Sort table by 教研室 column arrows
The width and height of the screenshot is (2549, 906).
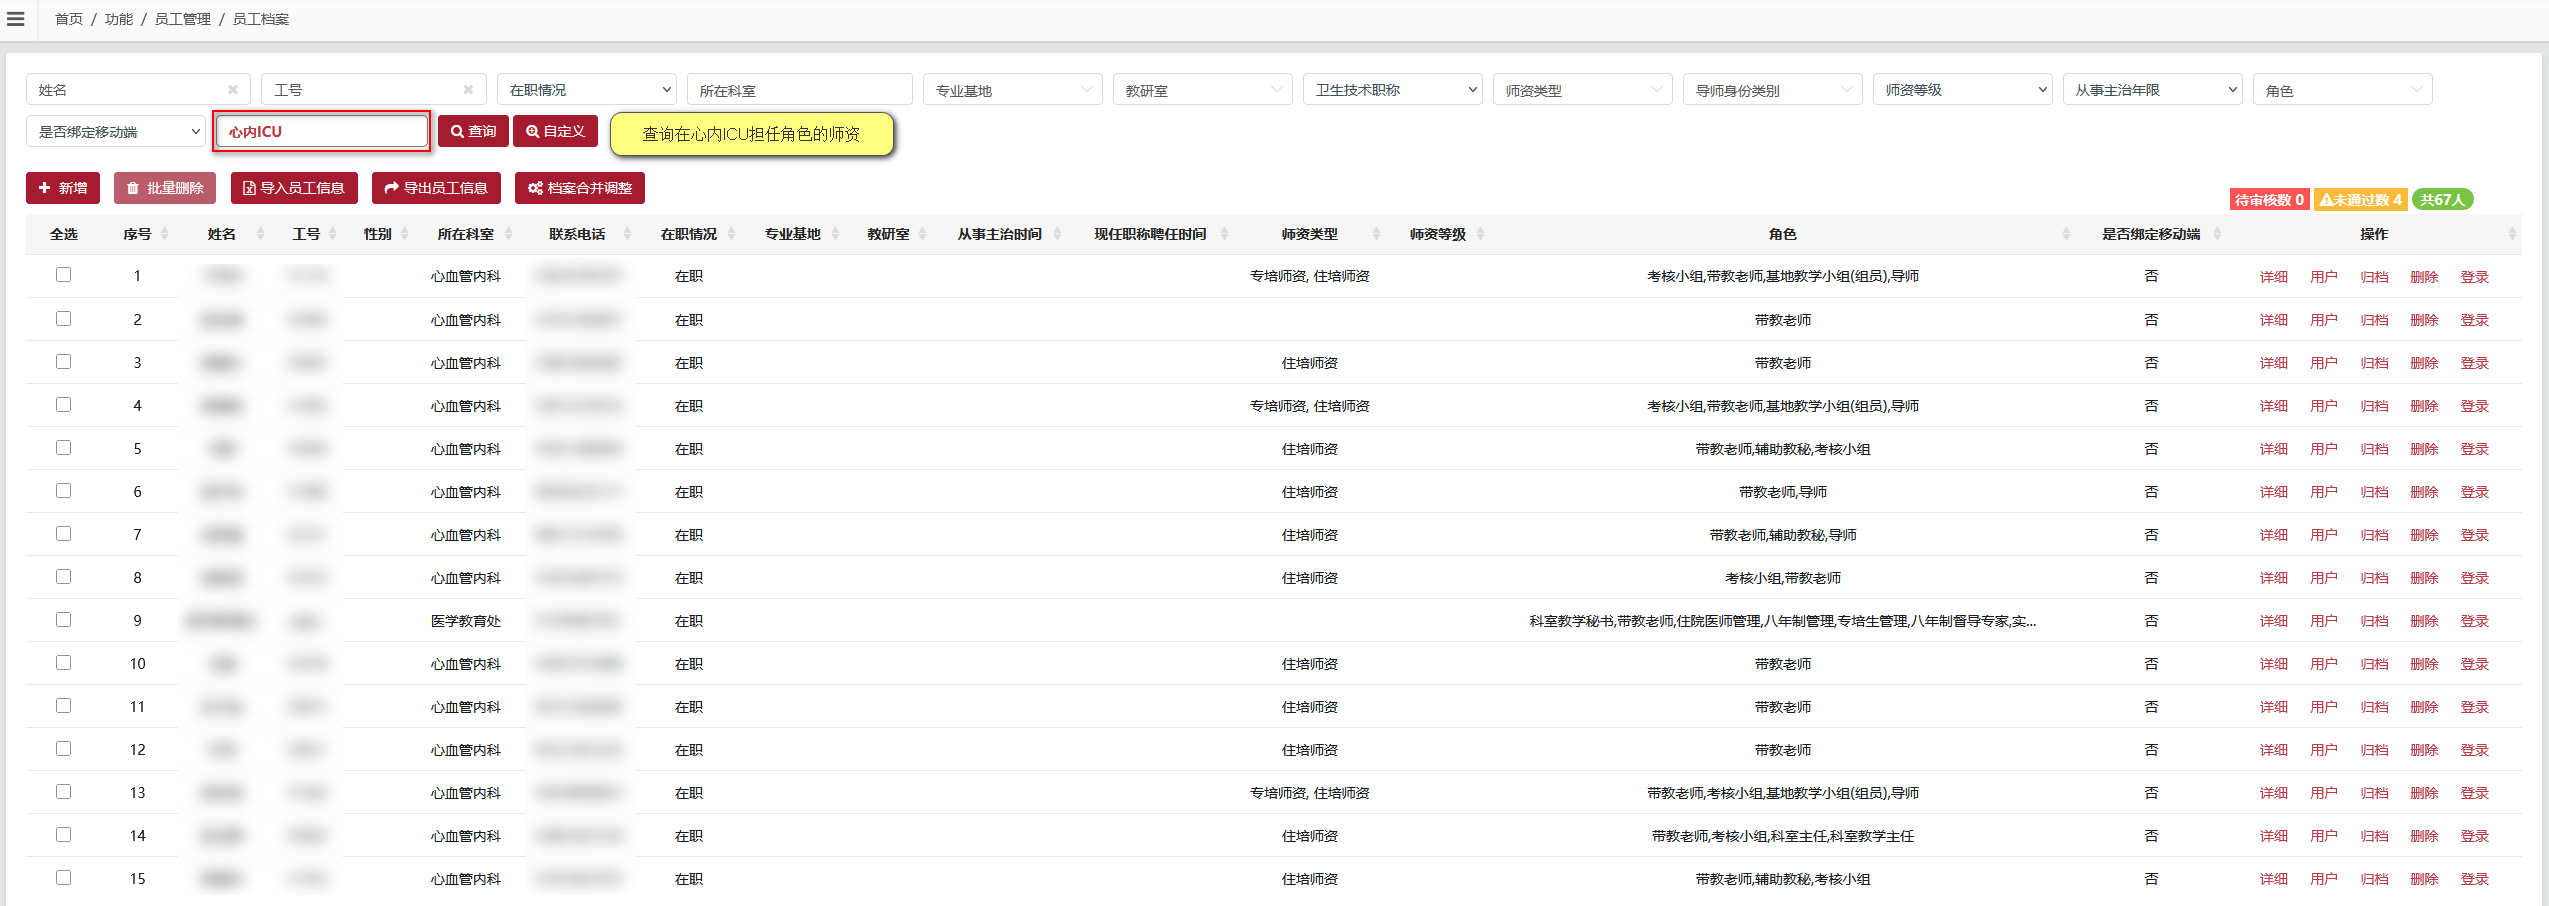click(922, 234)
